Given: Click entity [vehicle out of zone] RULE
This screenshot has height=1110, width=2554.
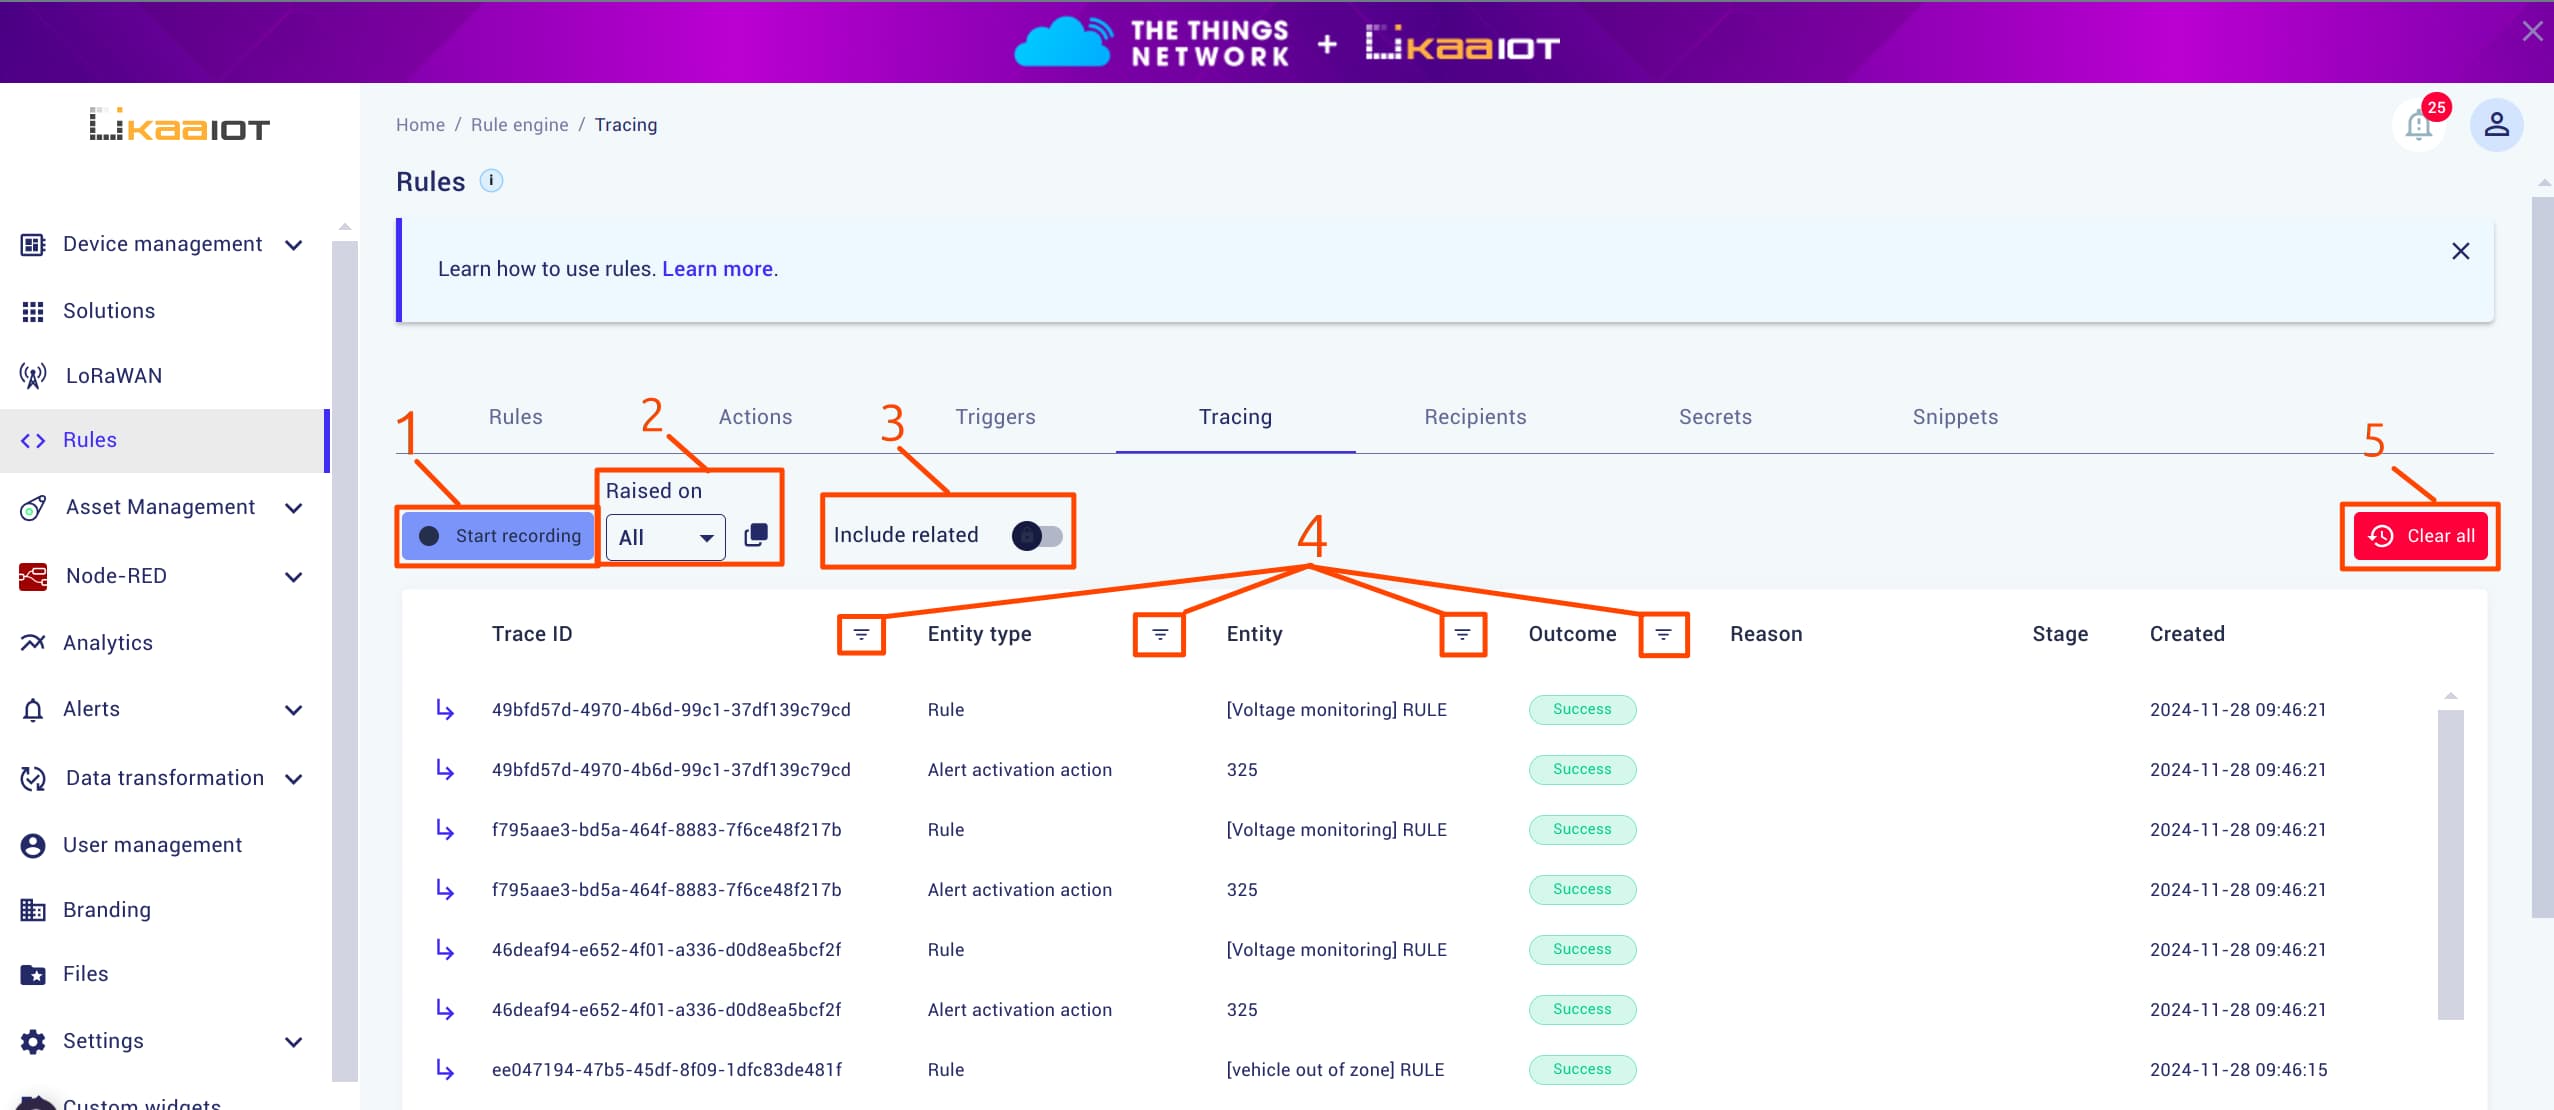Looking at the screenshot, I should pos(1335,1070).
